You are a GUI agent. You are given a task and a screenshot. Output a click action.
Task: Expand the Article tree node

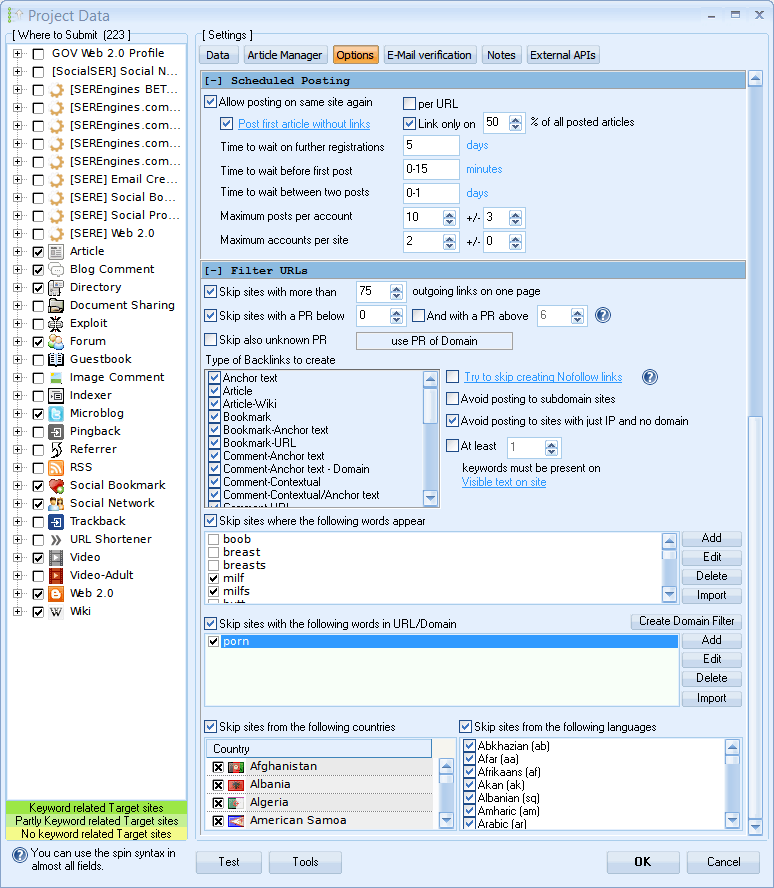[x=17, y=251]
